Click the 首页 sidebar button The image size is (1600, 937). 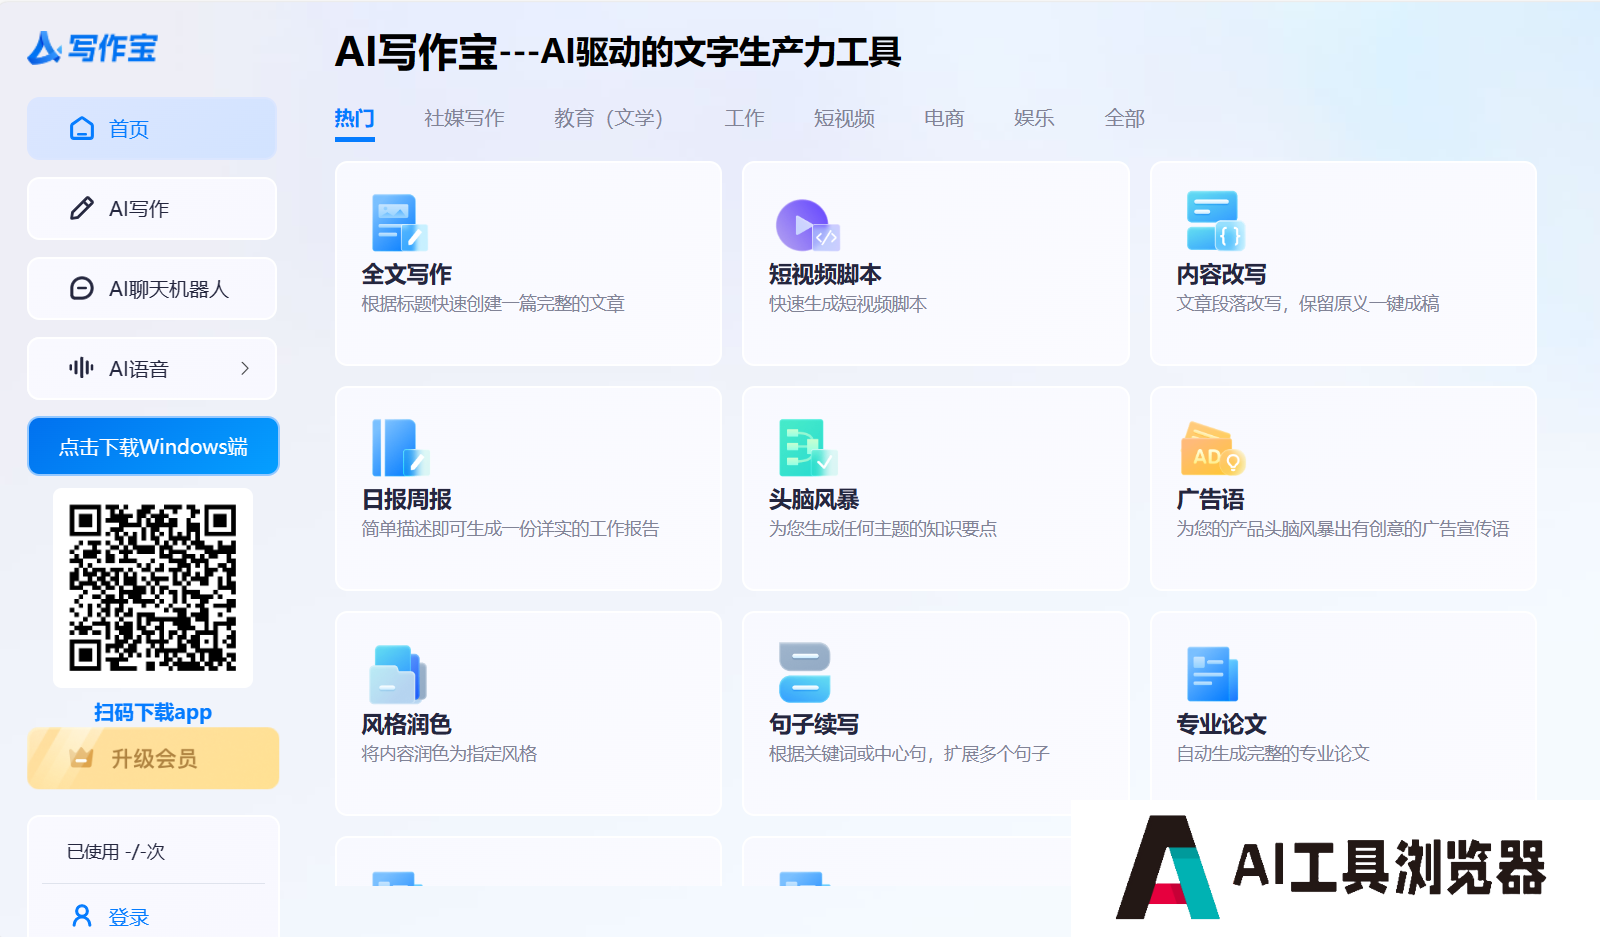pyautogui.click(x=152, y=128)
